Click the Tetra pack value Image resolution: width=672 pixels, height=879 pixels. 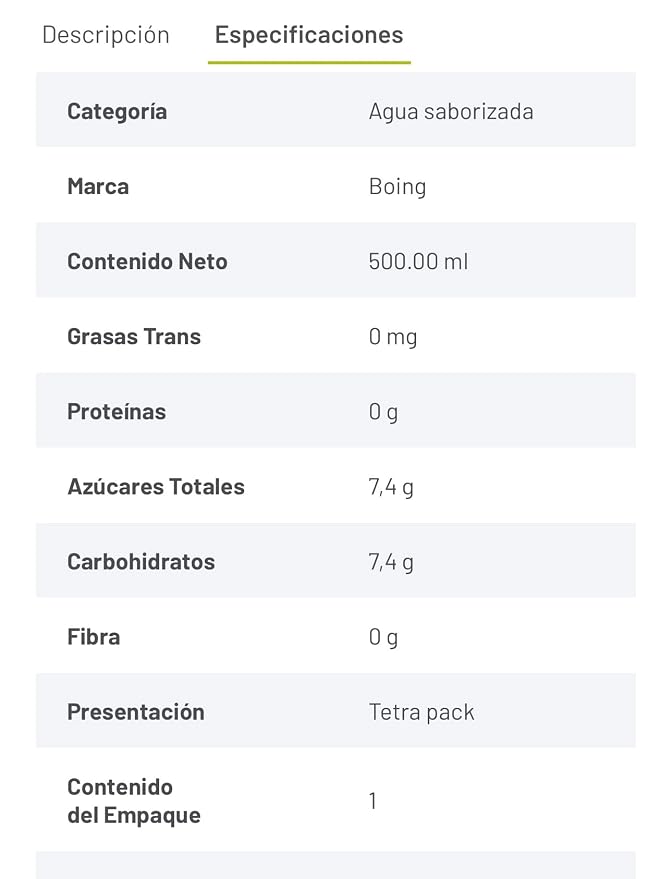(x=421, y=713)
